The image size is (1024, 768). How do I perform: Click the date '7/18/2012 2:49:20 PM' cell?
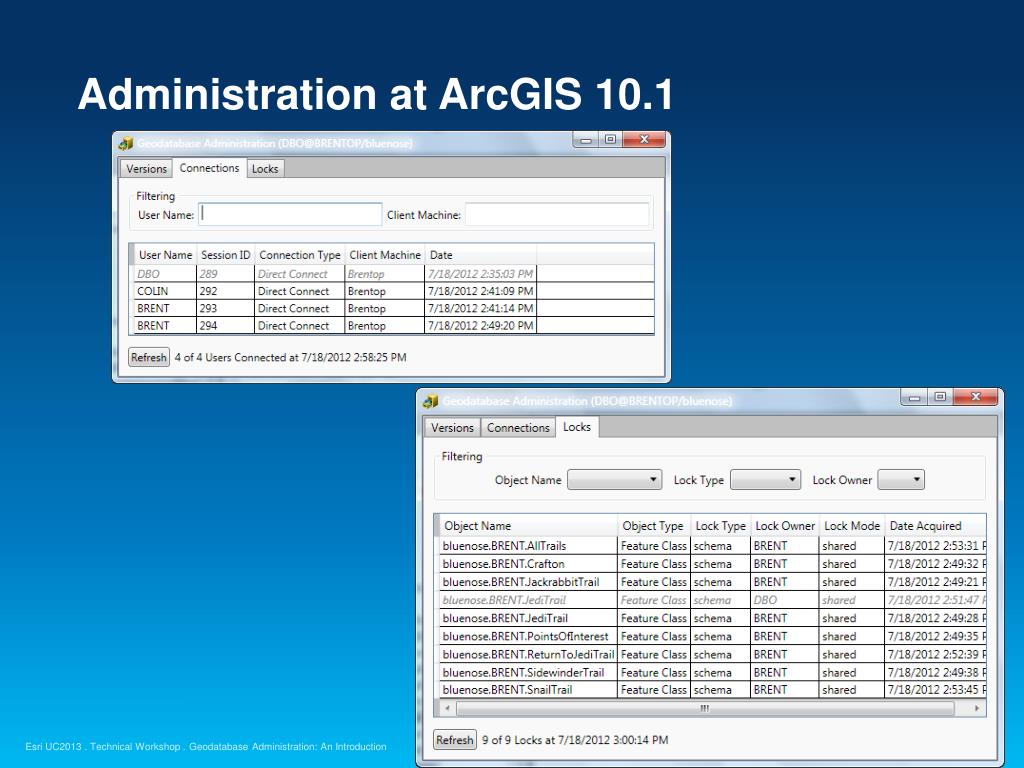[481, 325]
